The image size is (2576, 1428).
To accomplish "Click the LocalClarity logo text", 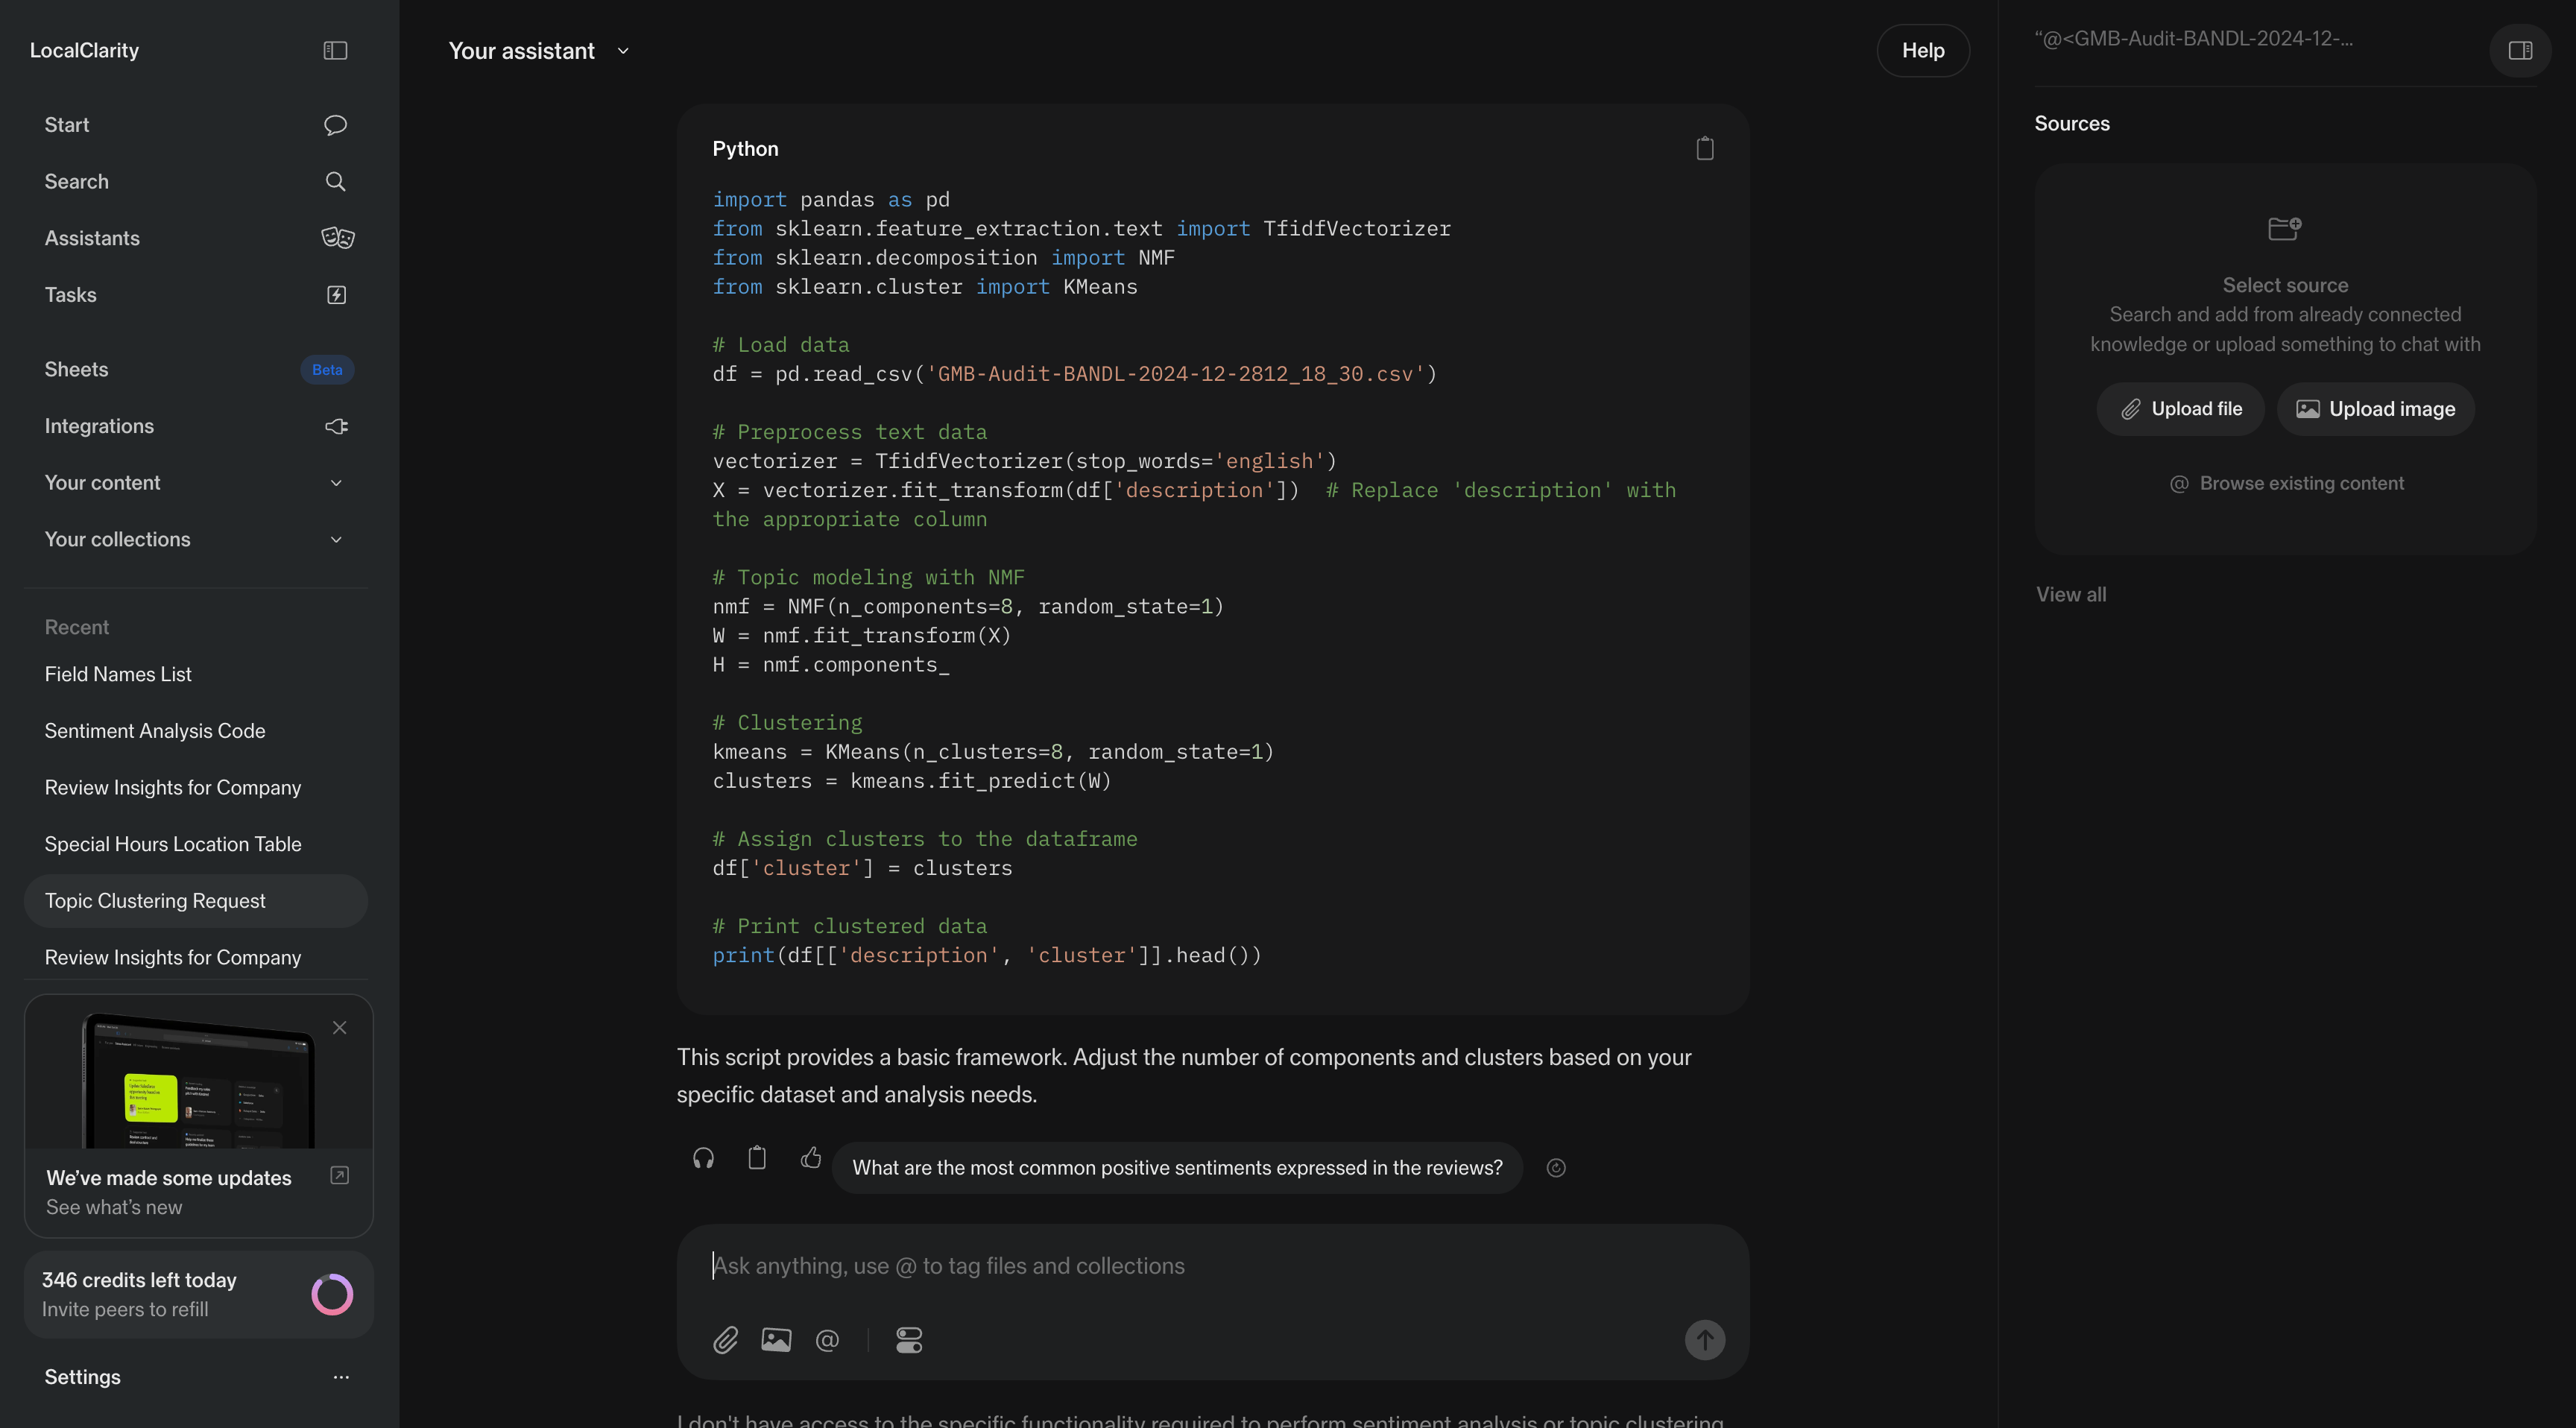I will 84,51.
